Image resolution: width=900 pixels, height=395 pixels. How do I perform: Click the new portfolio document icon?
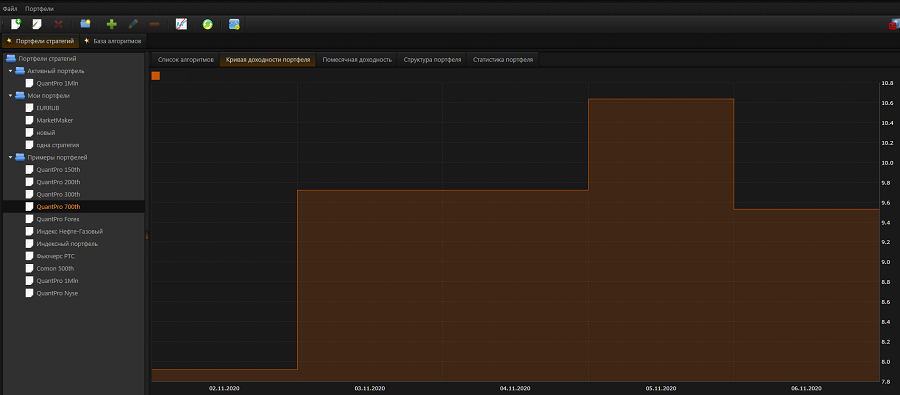coord(16,24)
